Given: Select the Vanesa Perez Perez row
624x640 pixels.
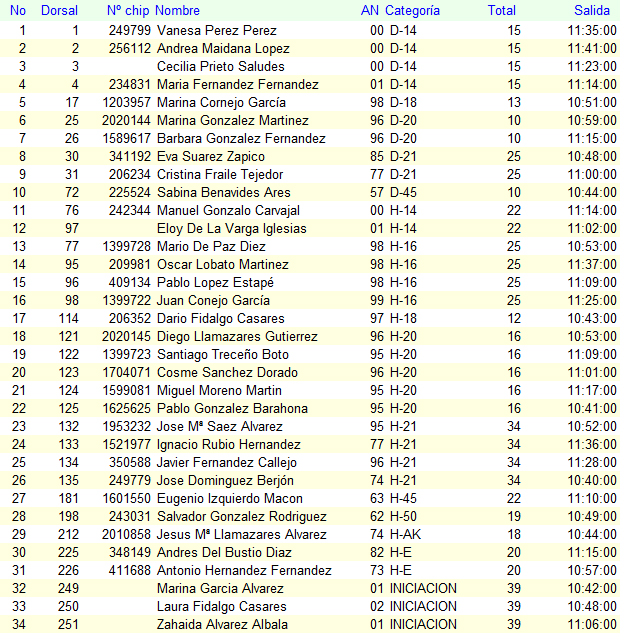Looking at the screenshot, I should [217, 31].
